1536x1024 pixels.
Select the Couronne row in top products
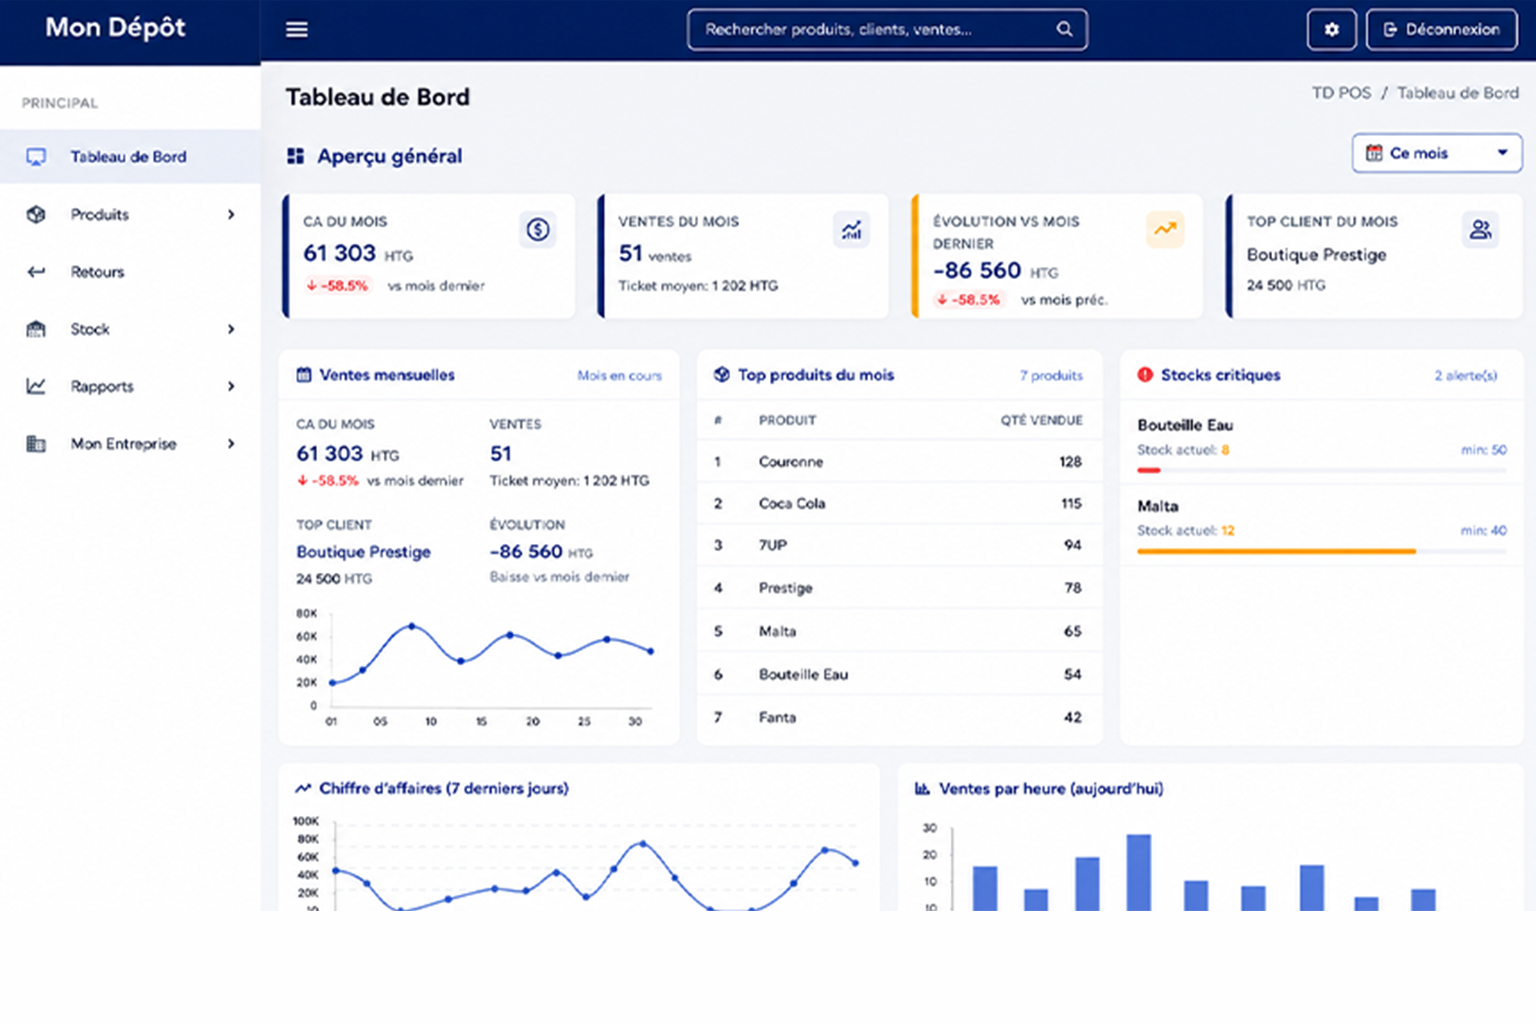point(899,462)
